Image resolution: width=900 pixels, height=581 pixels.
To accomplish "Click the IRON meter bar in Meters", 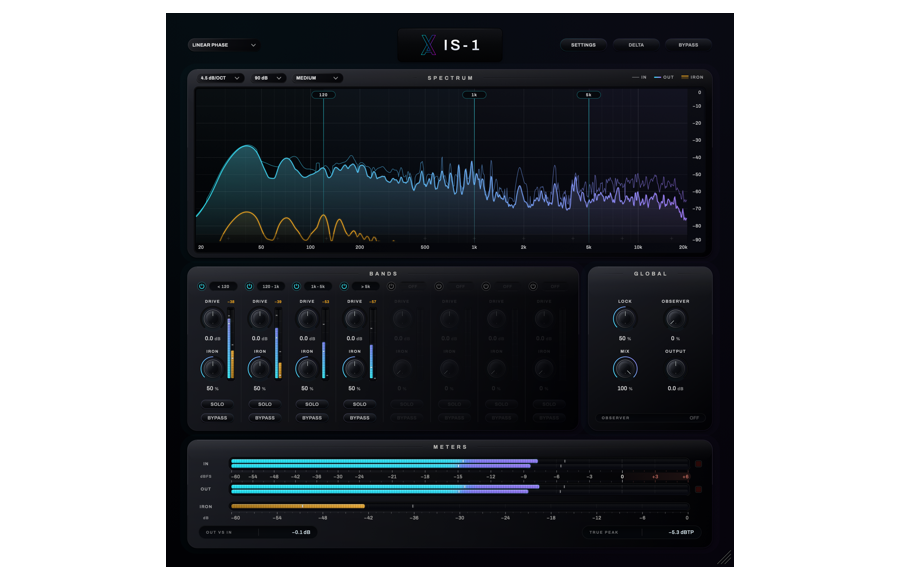I will coord(459,506).
